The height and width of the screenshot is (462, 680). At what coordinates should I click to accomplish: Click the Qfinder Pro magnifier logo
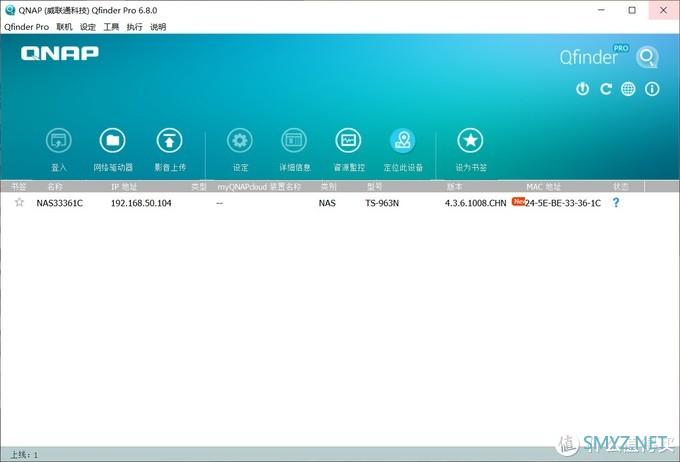click(647, 57)
